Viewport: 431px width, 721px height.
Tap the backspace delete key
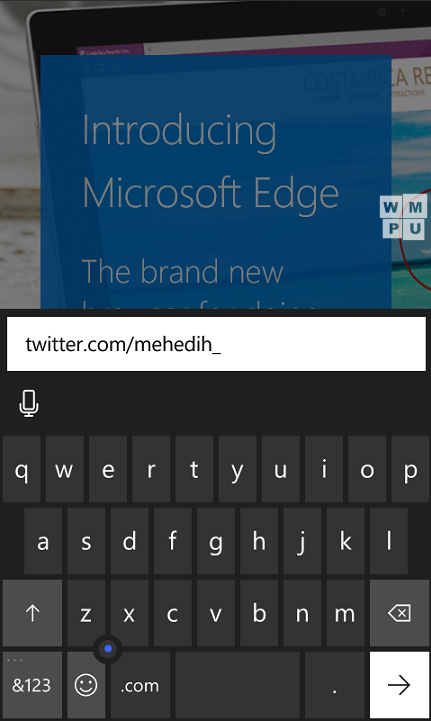(x=399, y=612)
